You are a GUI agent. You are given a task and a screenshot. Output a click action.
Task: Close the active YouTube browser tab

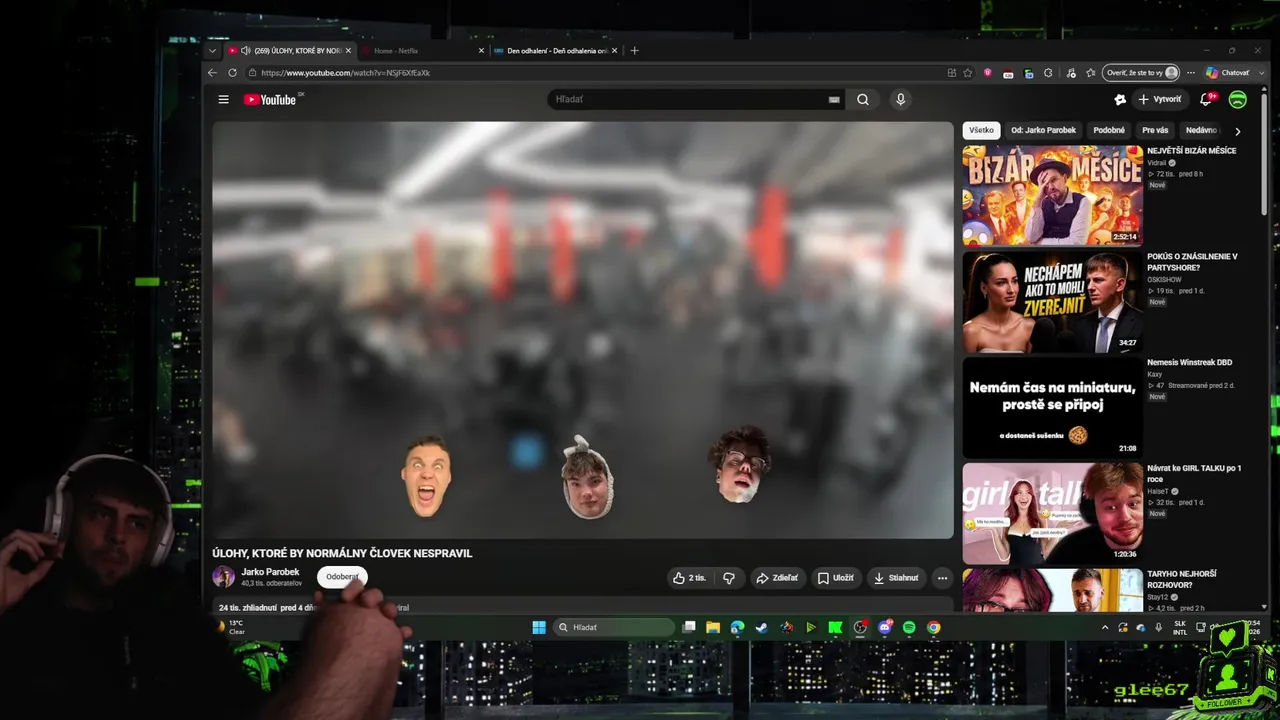click(x=348, y=51)
